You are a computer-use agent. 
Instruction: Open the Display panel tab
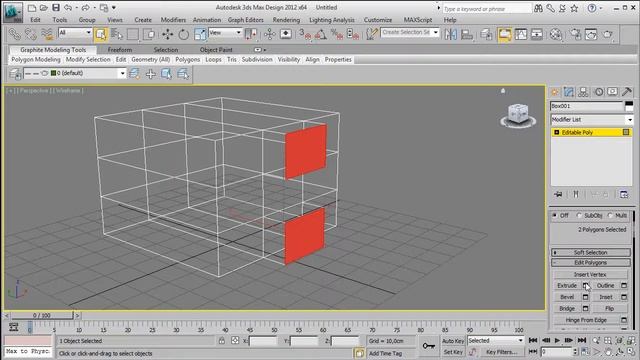point(612,92)
